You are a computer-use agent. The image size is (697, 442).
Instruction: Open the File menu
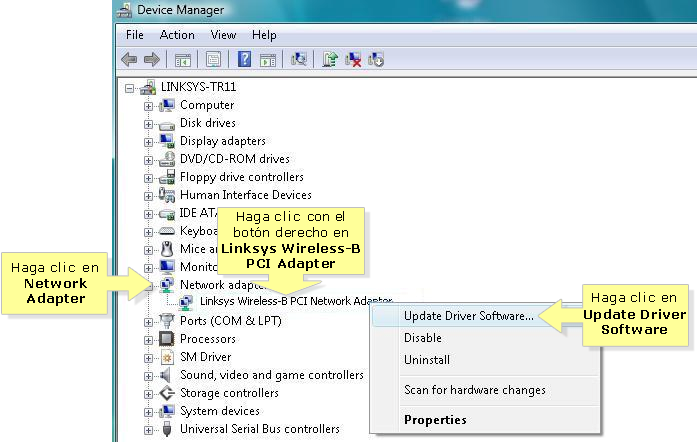tap(135, 35)
